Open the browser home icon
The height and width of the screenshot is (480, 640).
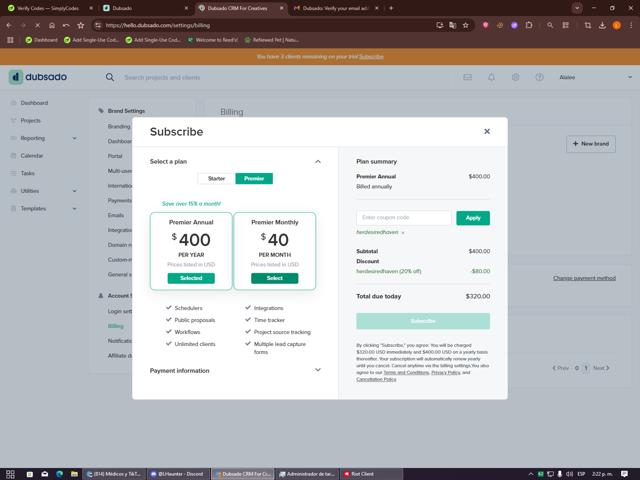click(x=51, y=25)
